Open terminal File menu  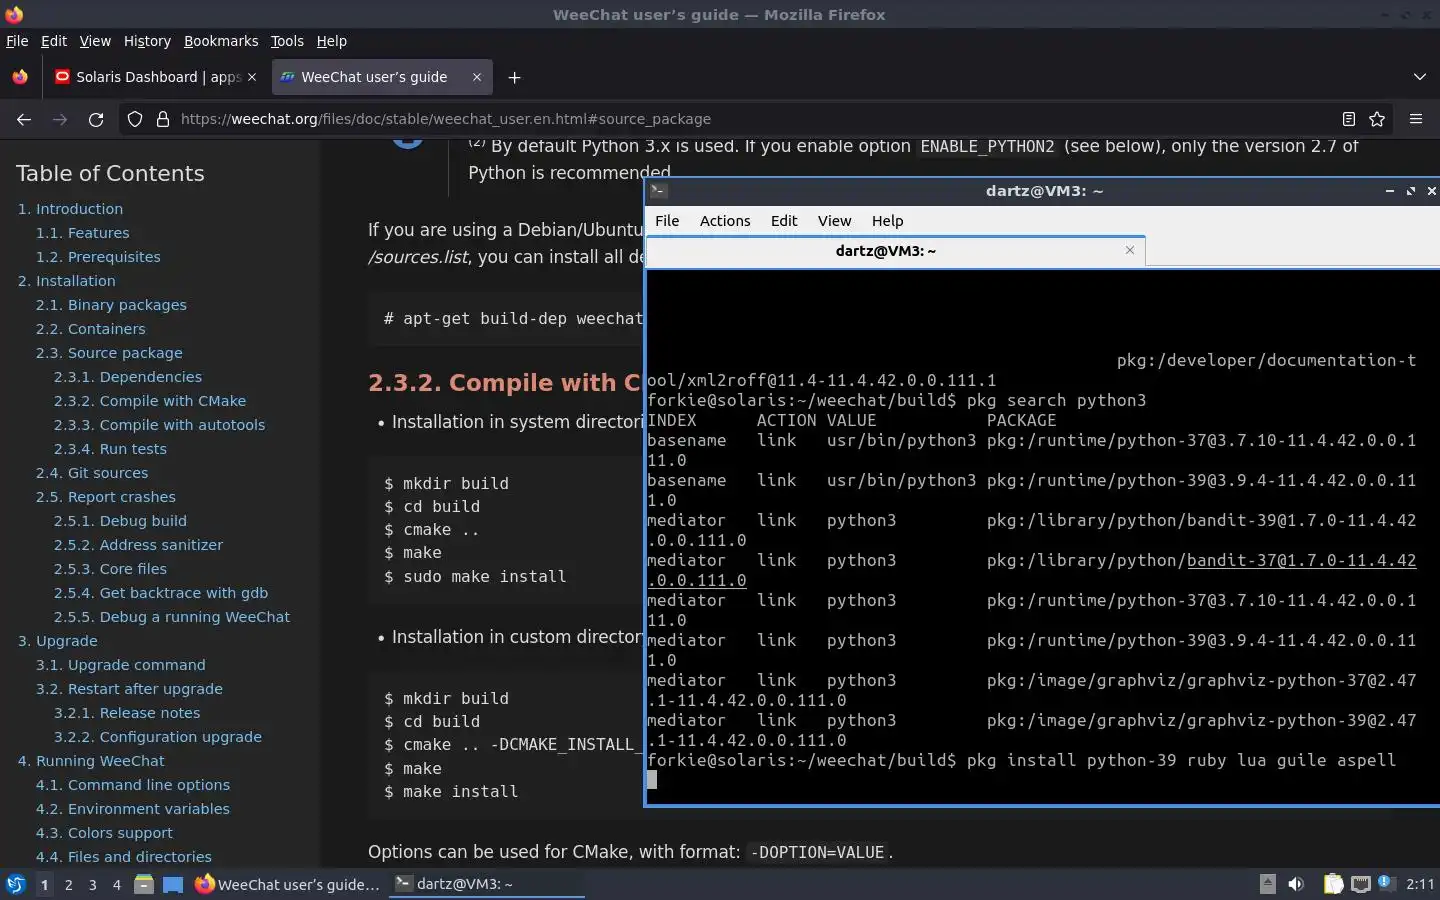[667, 221]
